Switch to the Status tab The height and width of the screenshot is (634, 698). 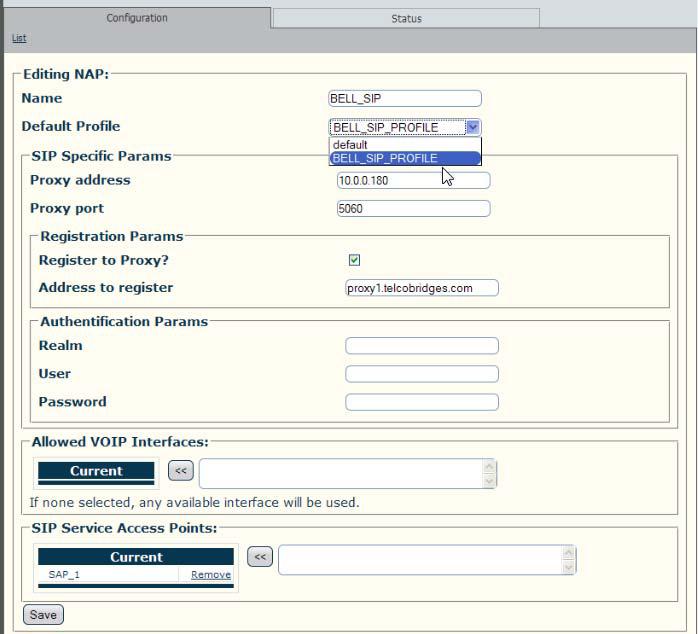pyautogui.click(x=406, y=18)
